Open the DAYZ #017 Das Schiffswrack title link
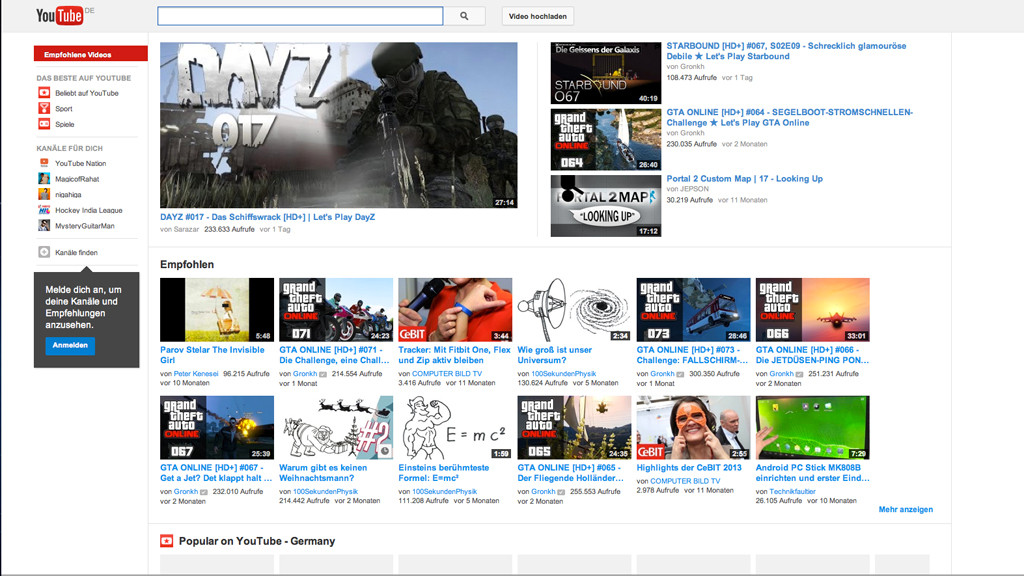 pos(268,217)
